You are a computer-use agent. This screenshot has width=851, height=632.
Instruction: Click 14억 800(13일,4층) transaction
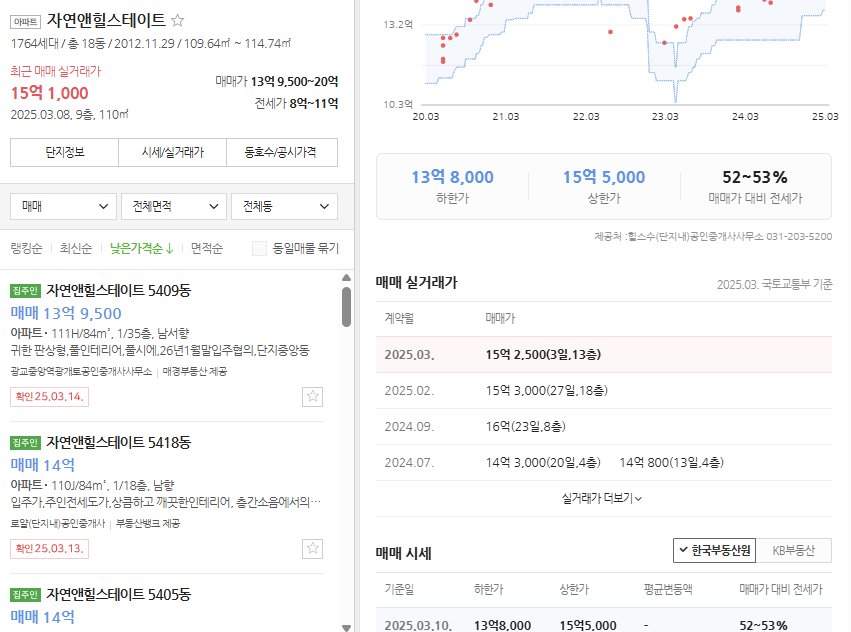(671, 463)
